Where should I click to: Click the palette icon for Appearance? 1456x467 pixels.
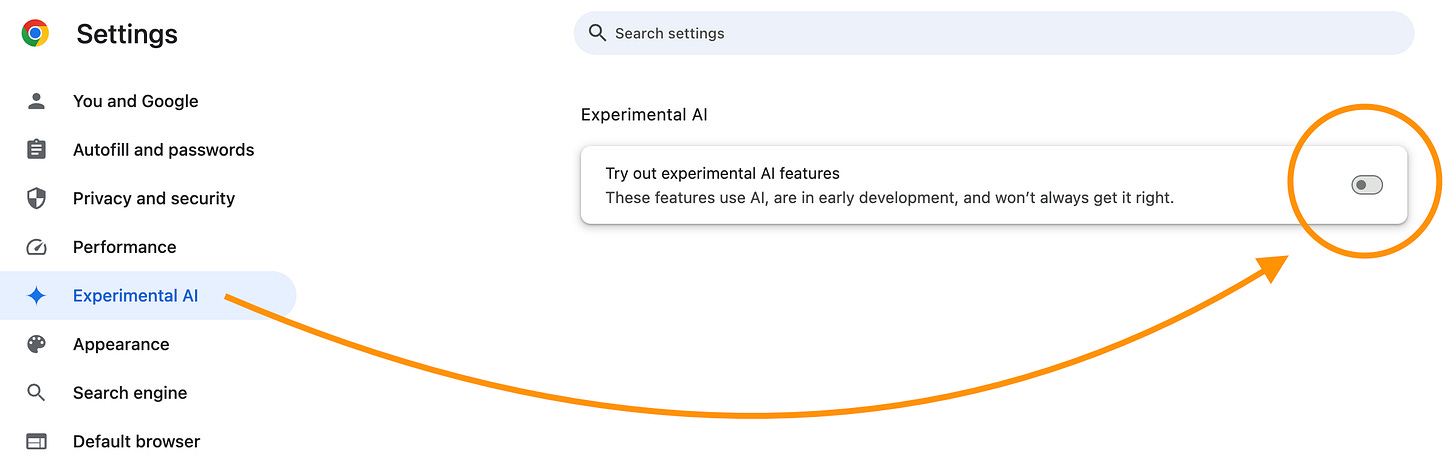[36, 344]
